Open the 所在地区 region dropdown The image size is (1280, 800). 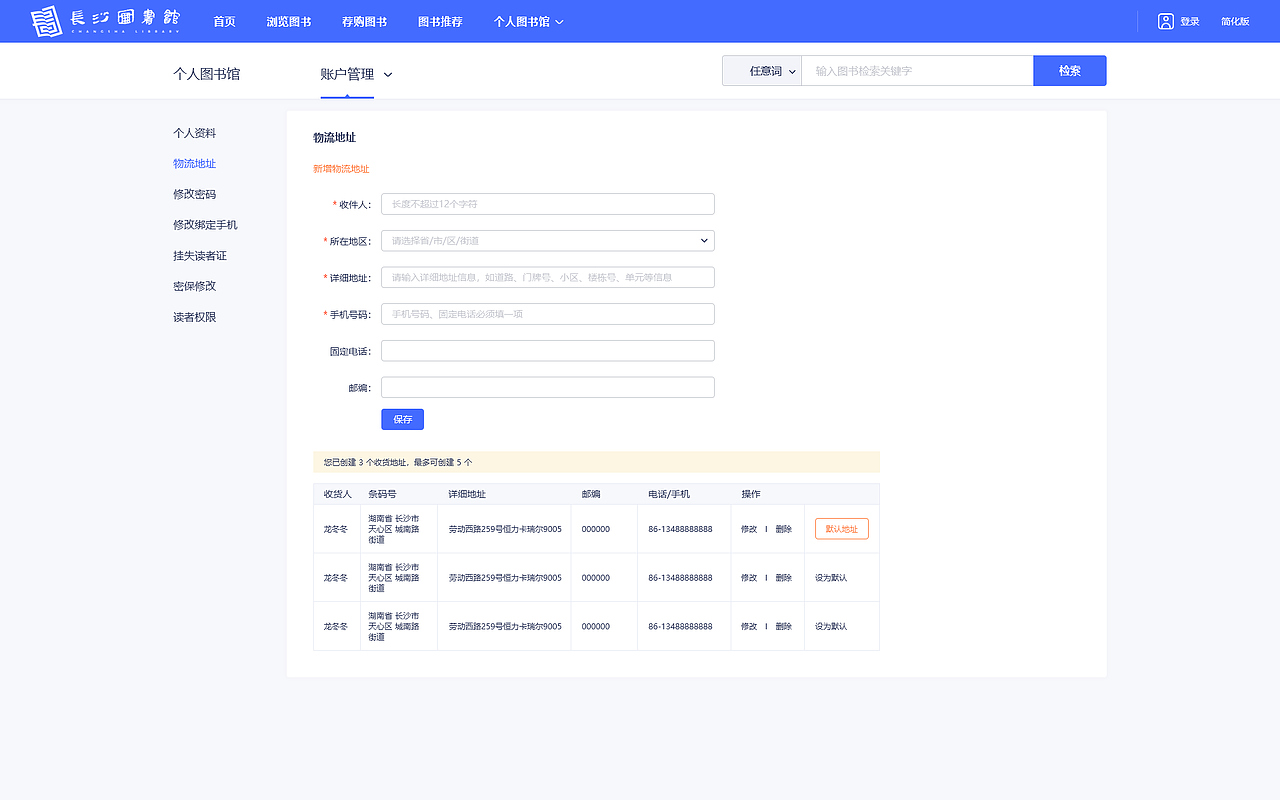(x=548, y=241)
